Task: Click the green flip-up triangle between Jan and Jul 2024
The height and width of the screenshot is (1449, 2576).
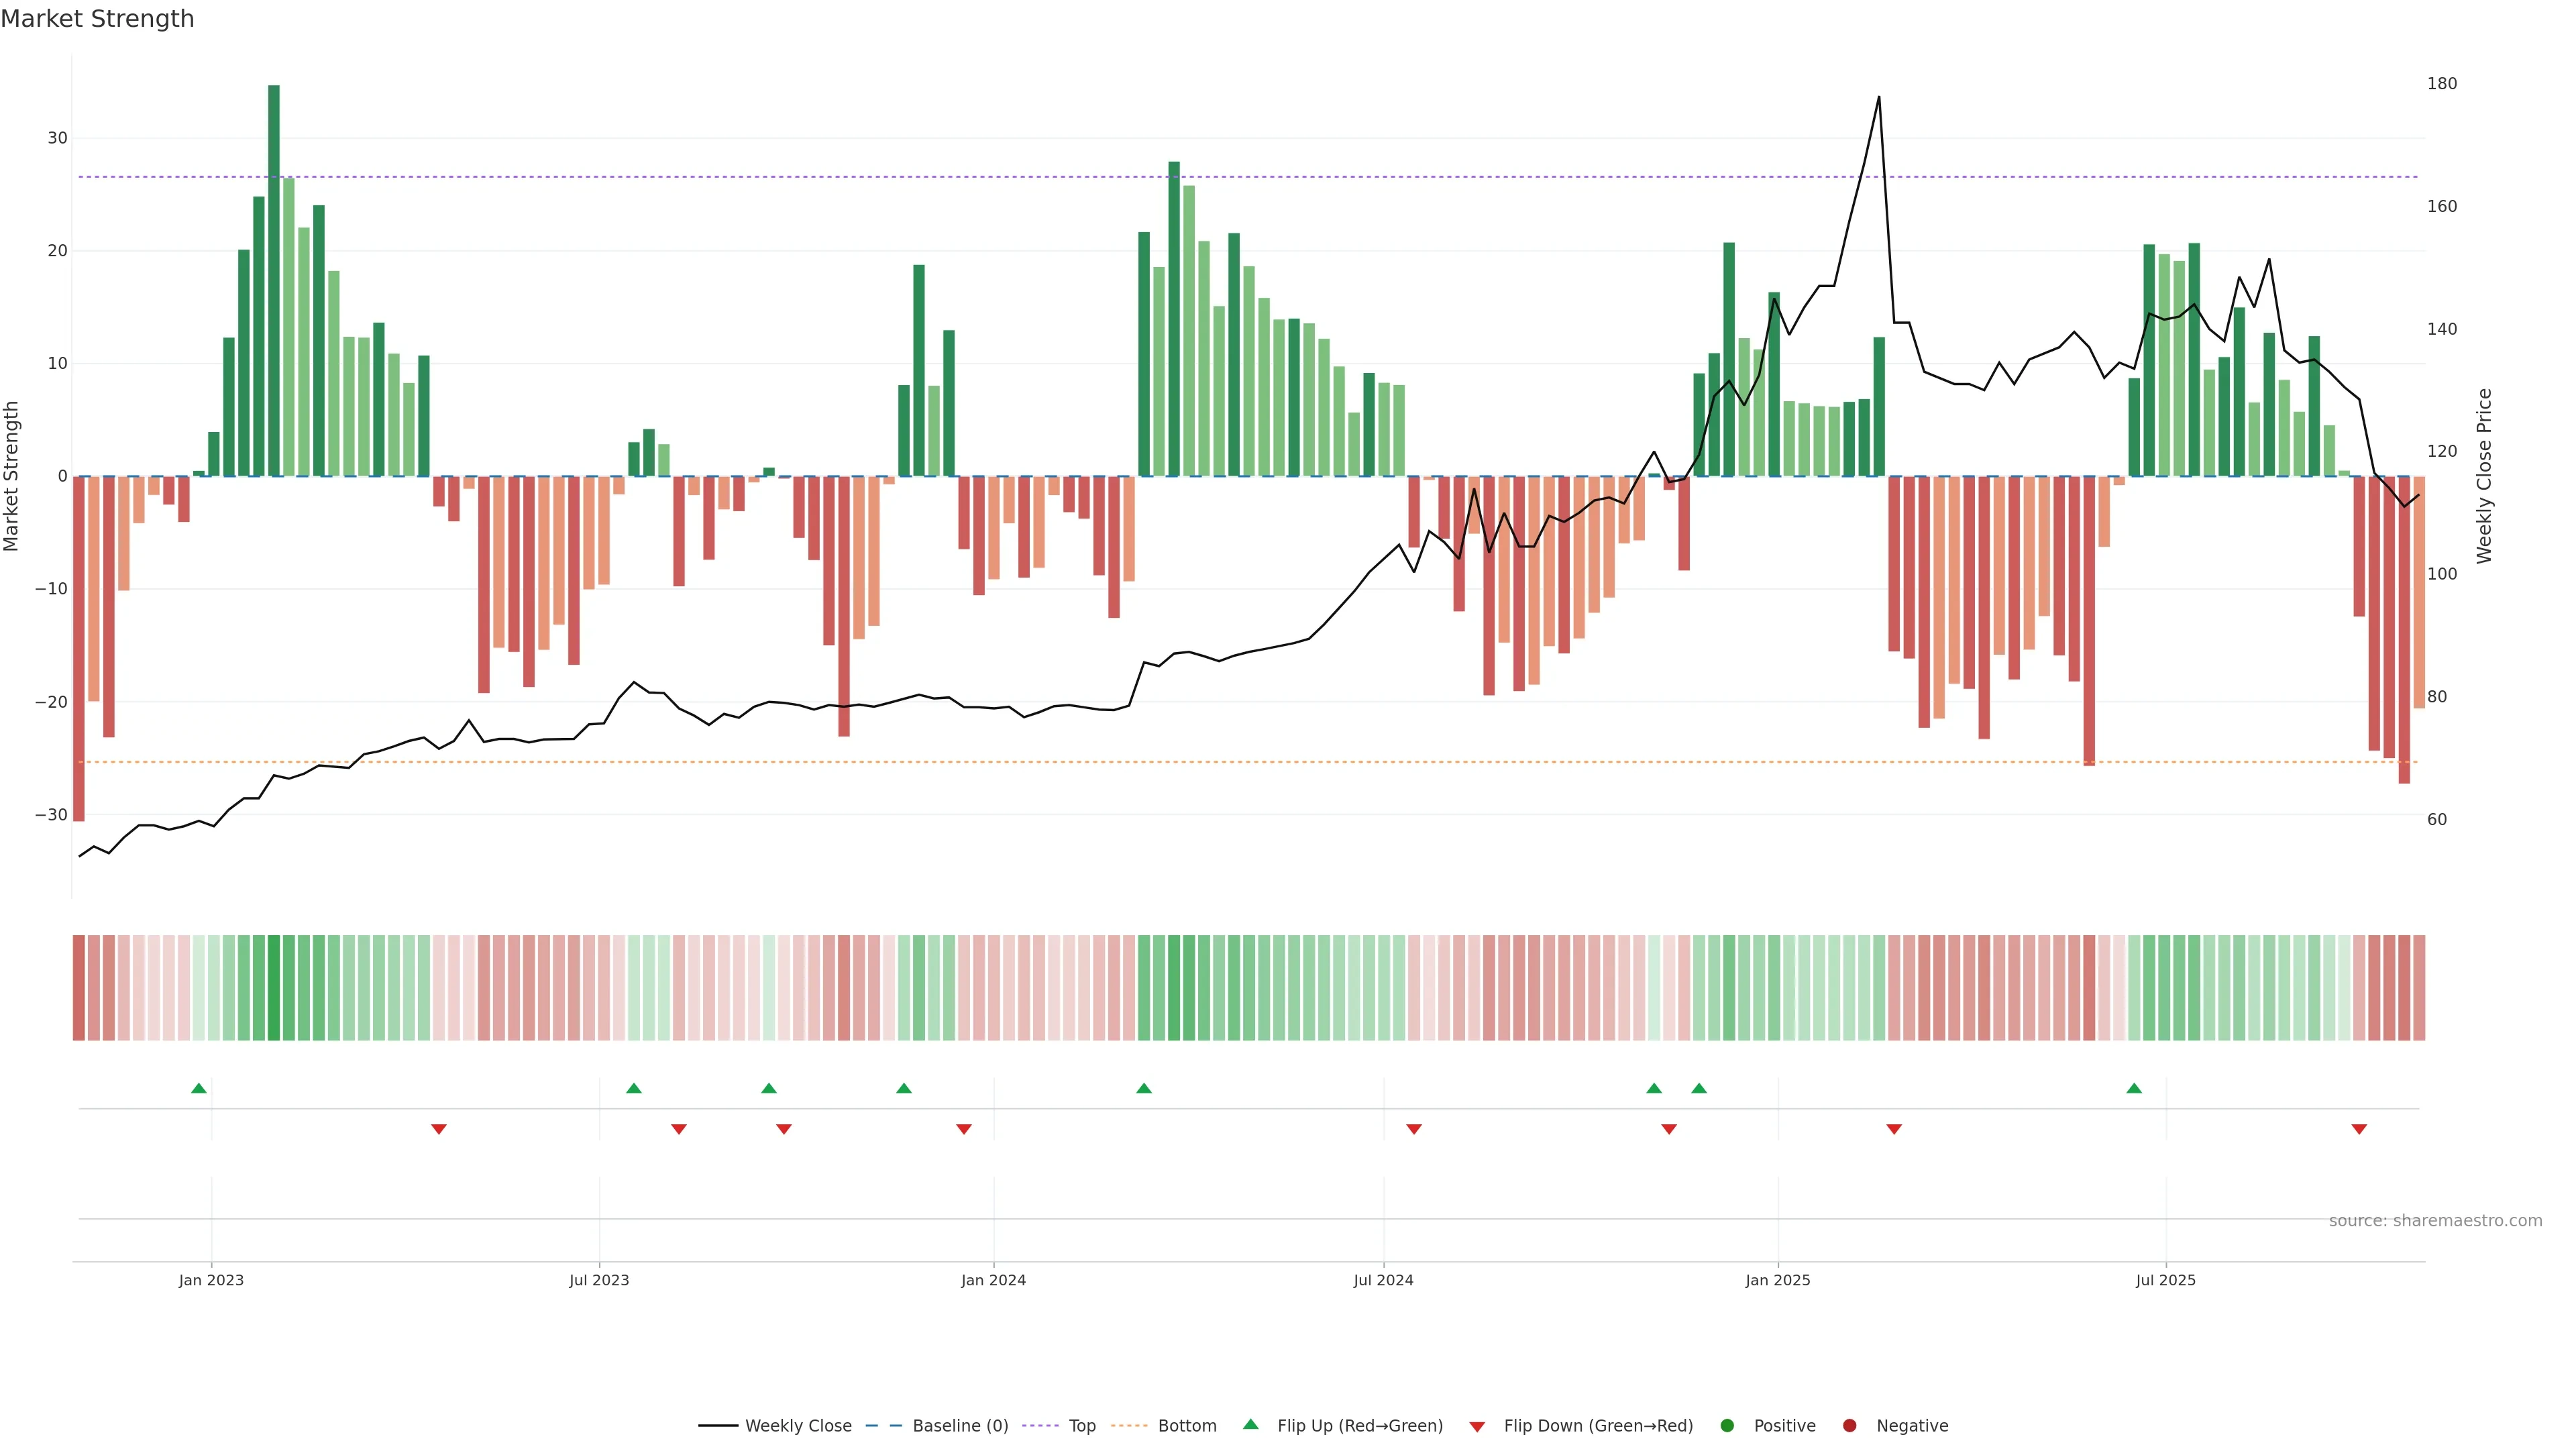Action: (1144, 1088)
